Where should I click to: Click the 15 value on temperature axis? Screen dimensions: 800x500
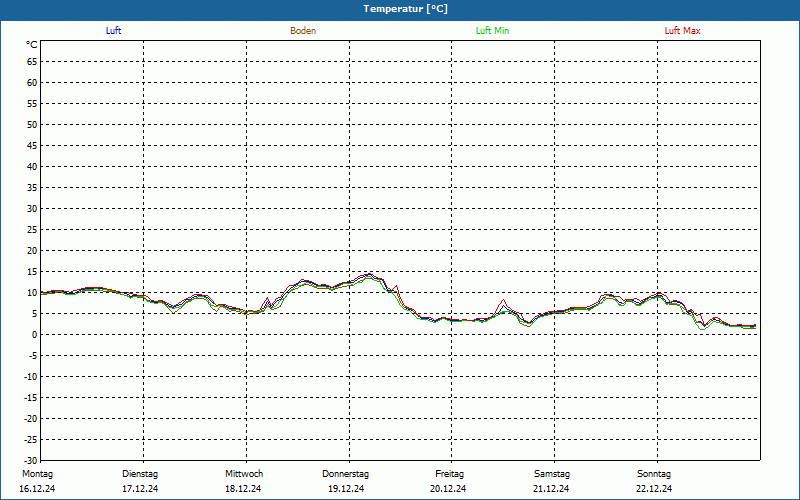pos(32,271)
